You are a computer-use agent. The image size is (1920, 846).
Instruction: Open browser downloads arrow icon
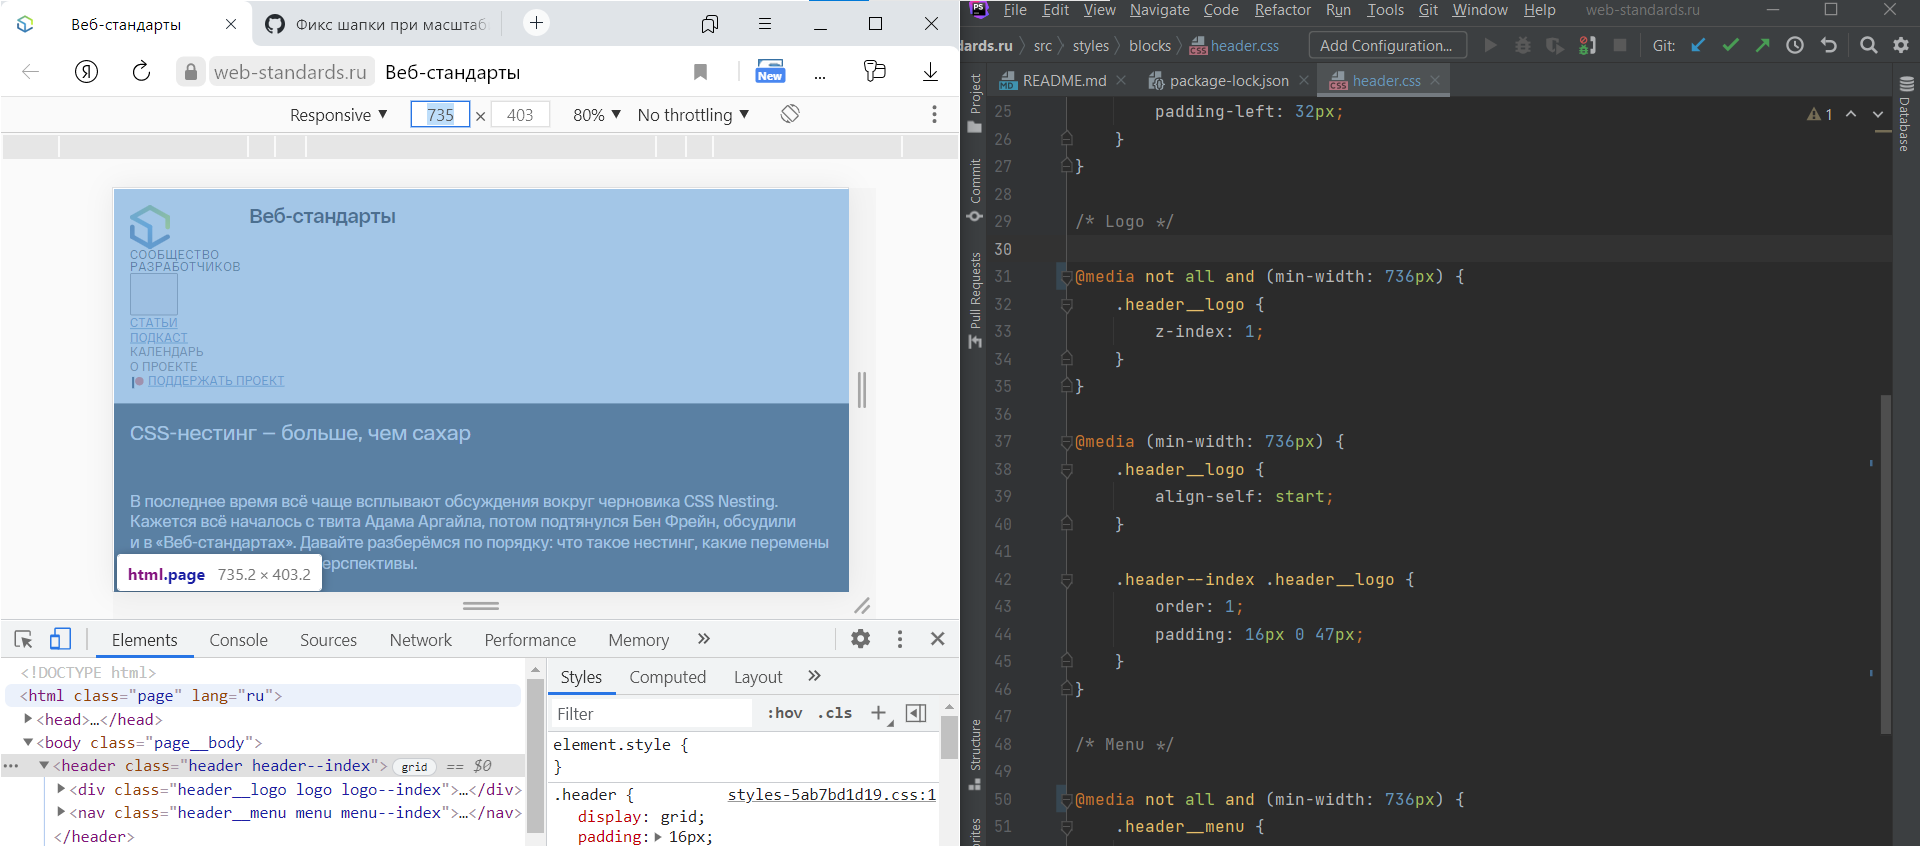930,71
